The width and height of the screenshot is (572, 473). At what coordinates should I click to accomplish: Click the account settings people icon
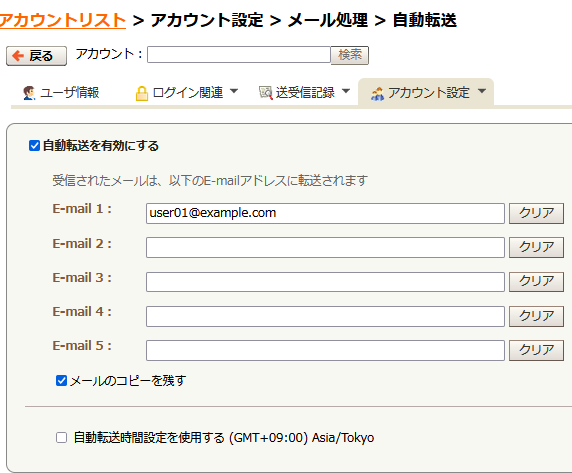coord(377,94)
